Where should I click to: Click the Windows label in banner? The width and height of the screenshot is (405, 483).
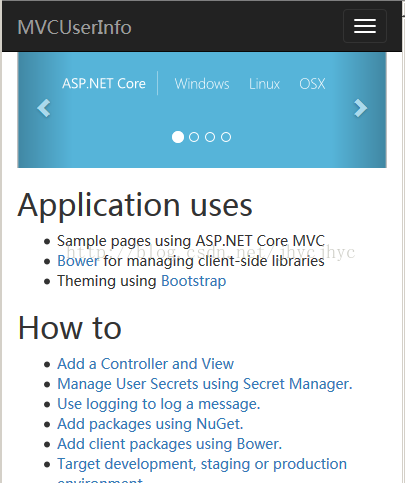[202, 84]
